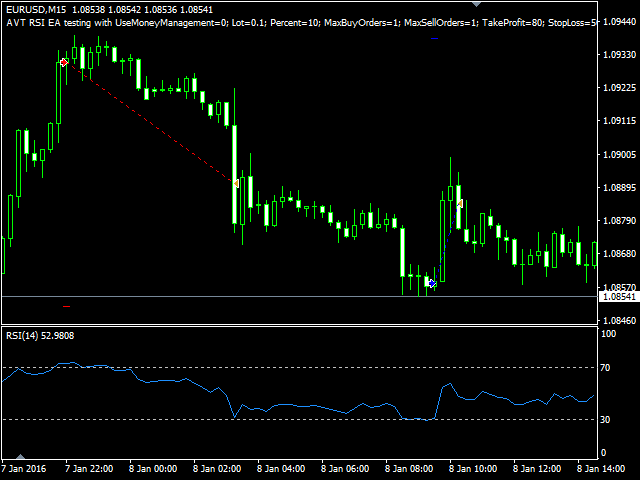This screenshot has height=480, width=640.
Task: Click the red sell entry arrow marker
Action: 64,62
